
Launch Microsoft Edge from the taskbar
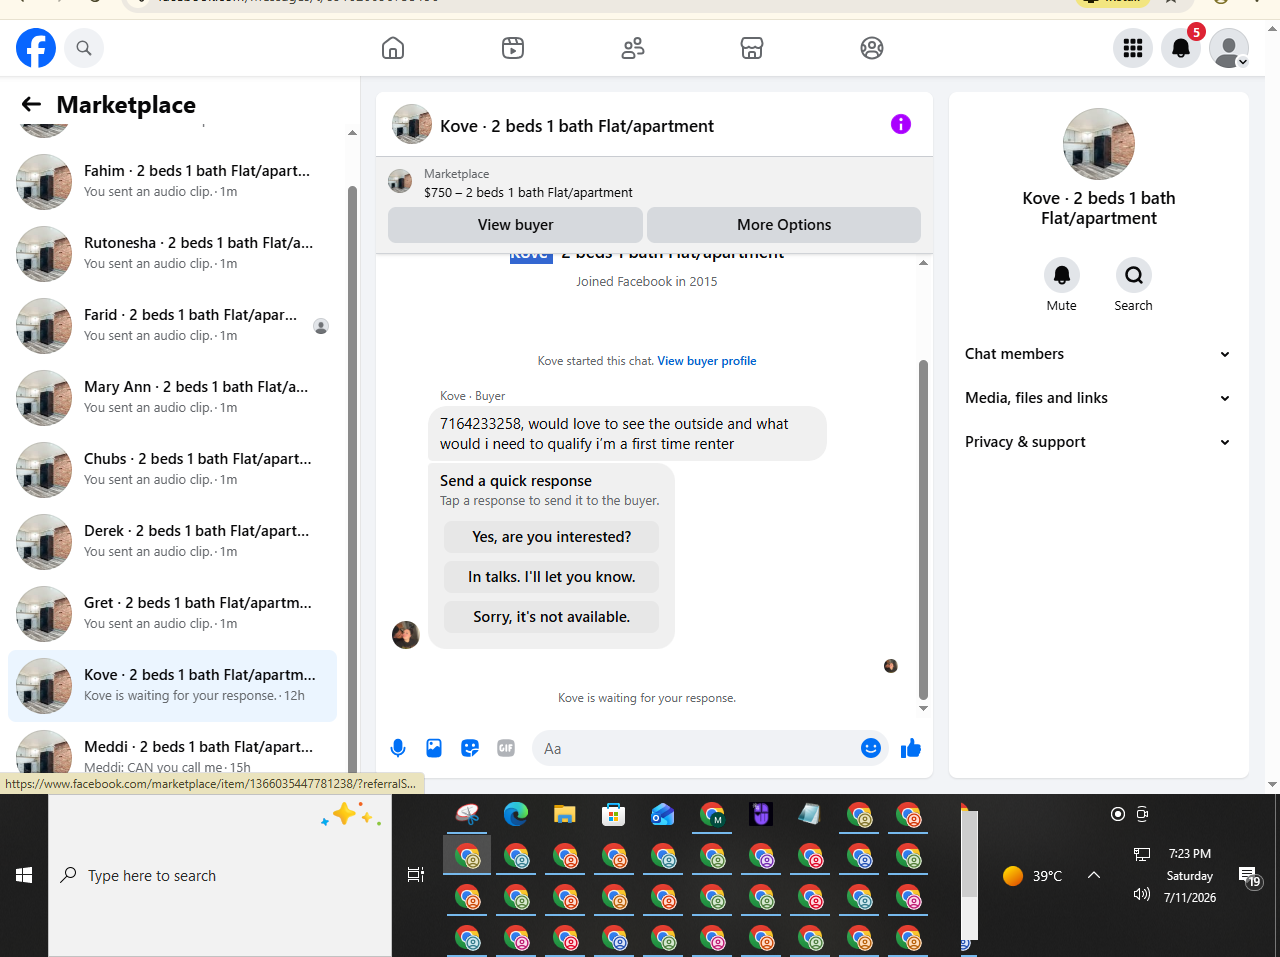516,815
